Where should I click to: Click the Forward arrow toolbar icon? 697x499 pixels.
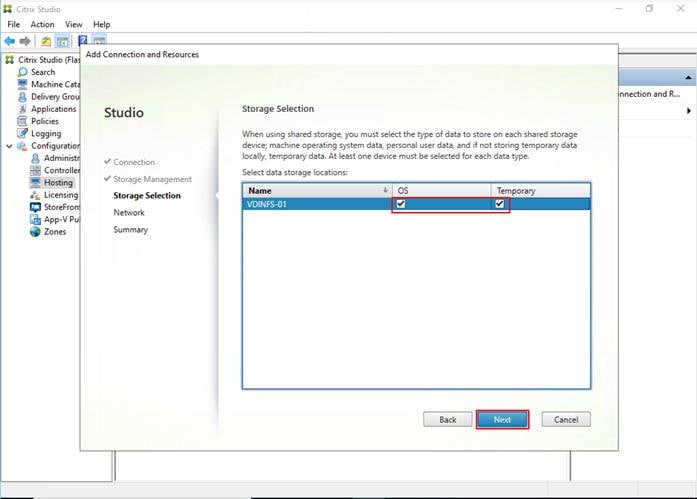25,41
